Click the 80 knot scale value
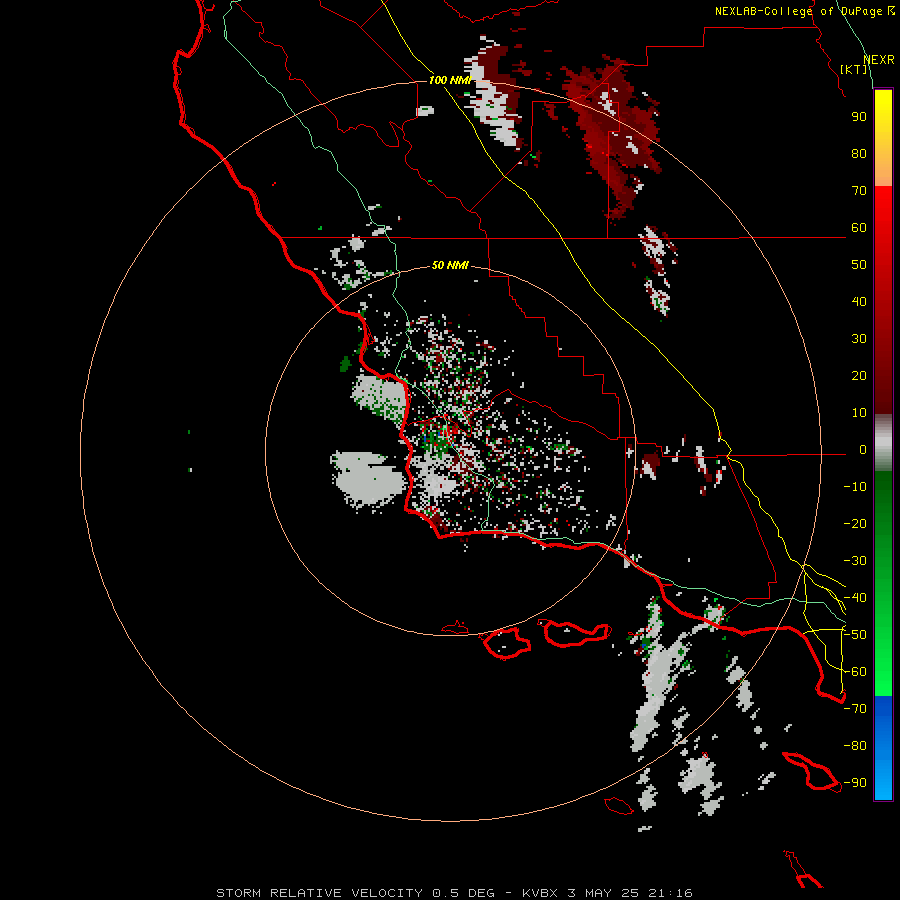Viewport: 900px width, 900px height. pyautogui.click(x=859, y=154)
